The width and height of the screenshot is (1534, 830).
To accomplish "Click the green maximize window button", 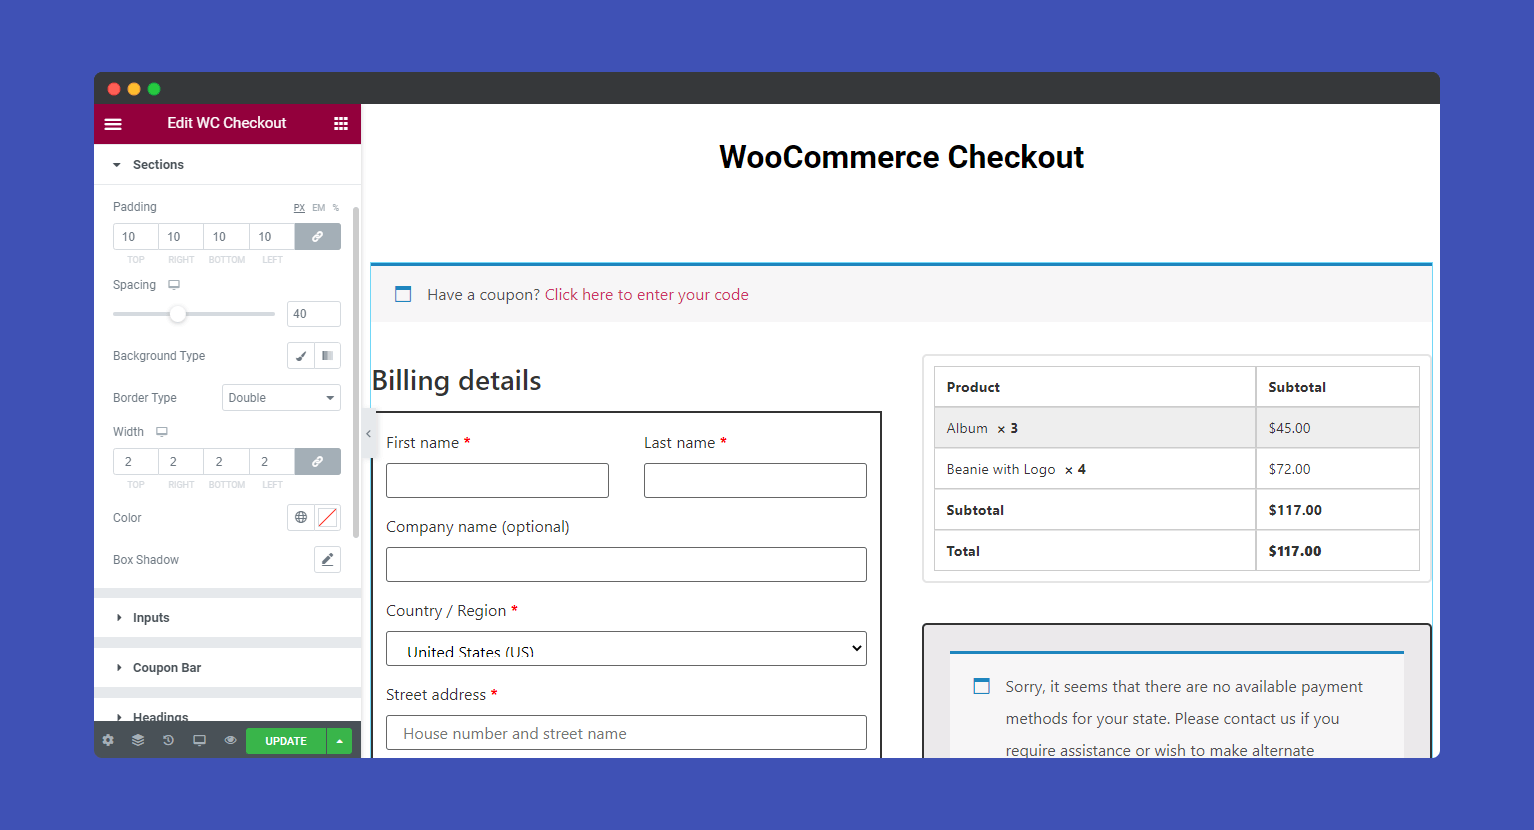I will coord(154,89).
